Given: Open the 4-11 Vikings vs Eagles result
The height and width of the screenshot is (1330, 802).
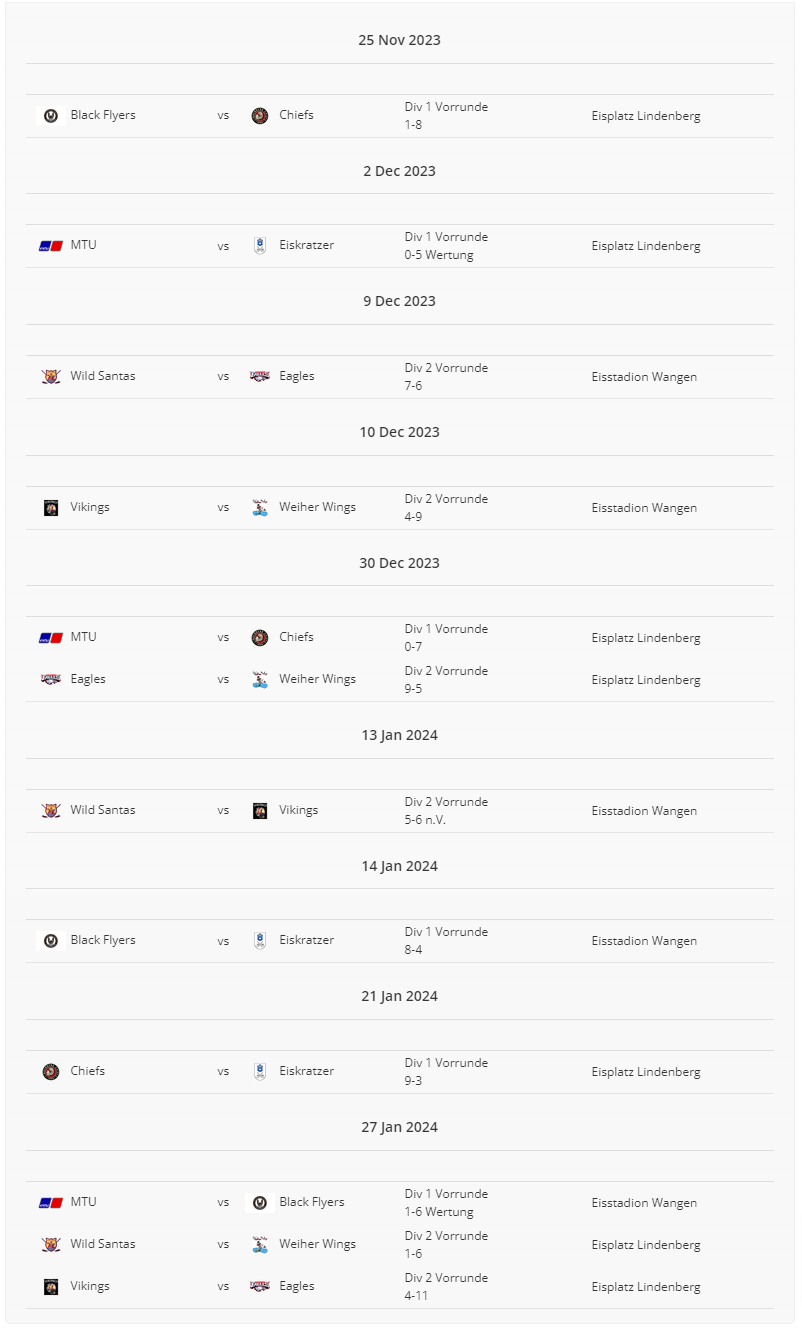Looking at the screenshot, I should tap(416, 1296).
